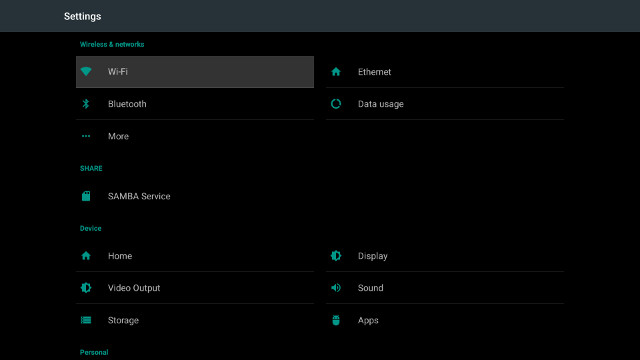The width and height of the screenshot is (640, 360).
Task: Click the Sound speaker icon
Action: pyautogui.click(x=336, y=288)
